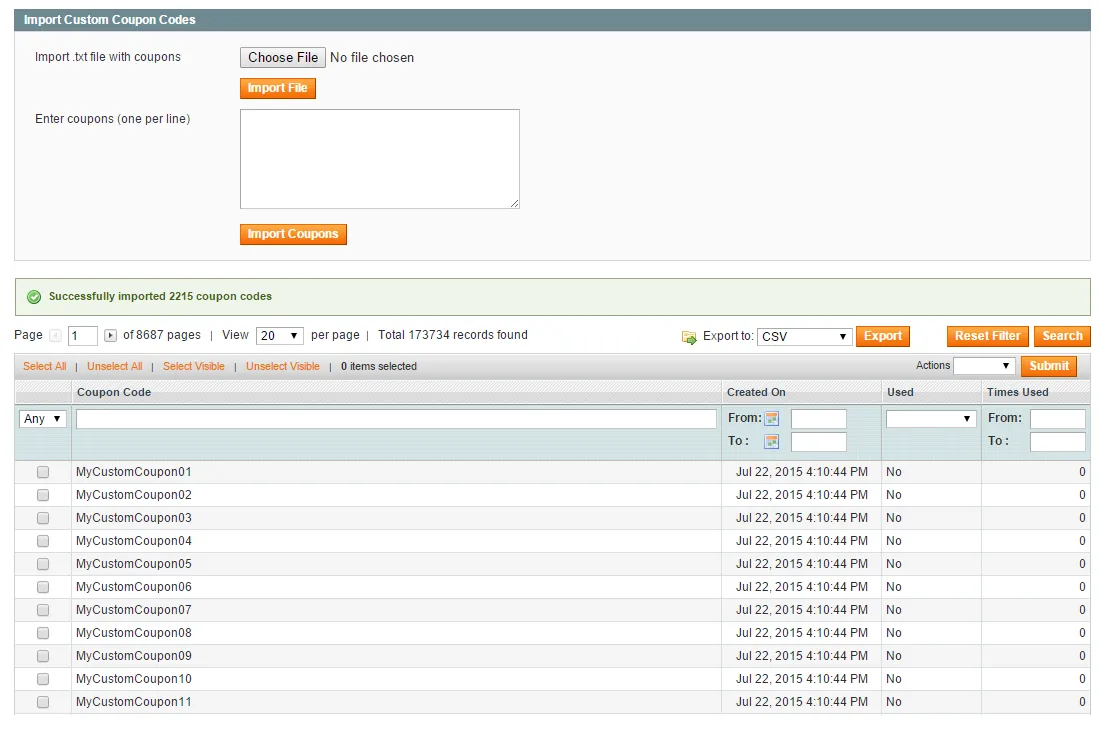Check the box beside MyCustomCoupon04
This screenshot has width=1100, height=735.
click(x=43, y=541)
